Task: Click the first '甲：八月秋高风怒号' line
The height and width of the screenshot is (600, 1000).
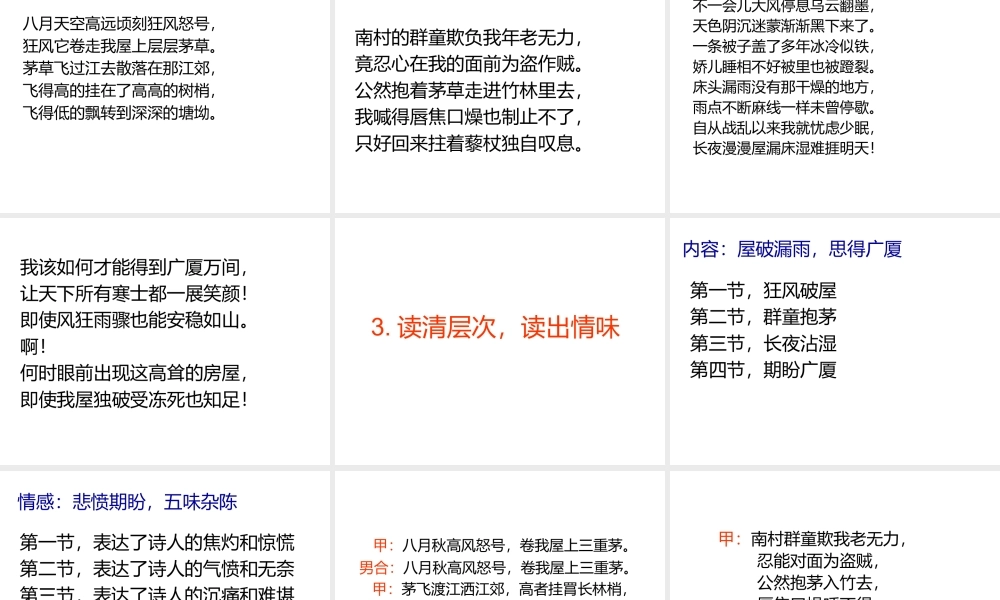Action: 503,546
